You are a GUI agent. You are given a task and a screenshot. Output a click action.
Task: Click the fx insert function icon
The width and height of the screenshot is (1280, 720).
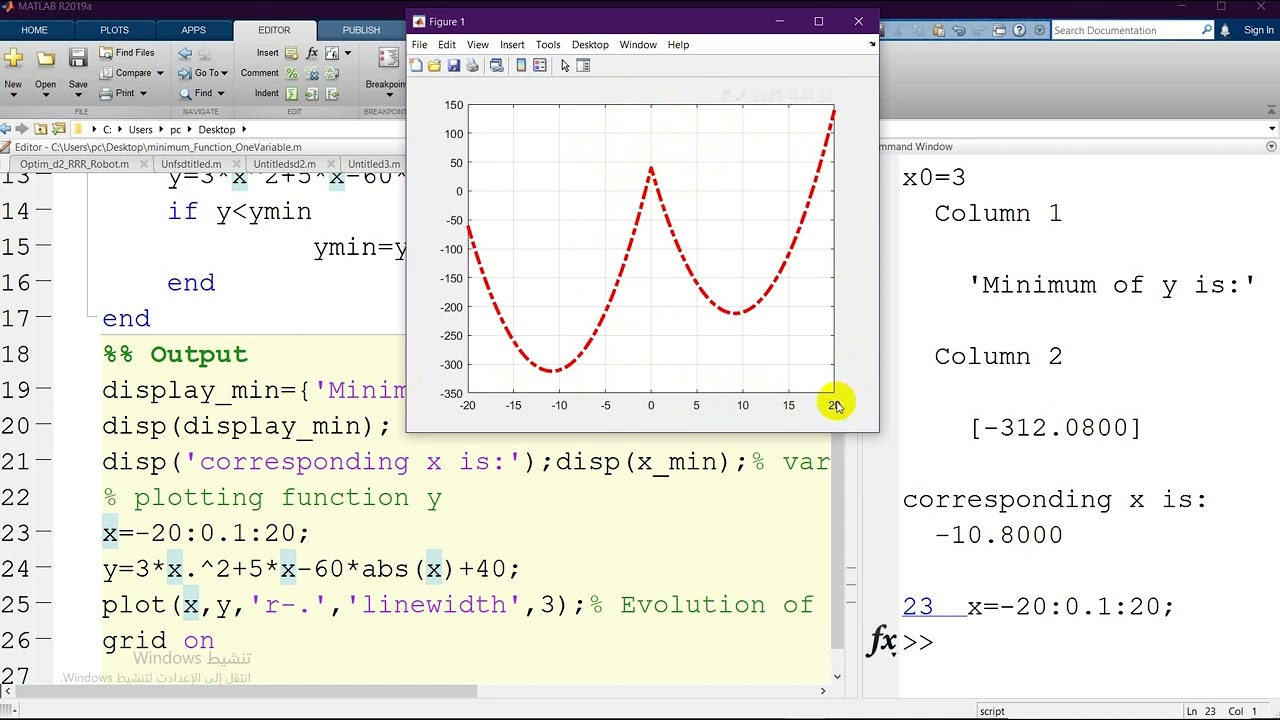point(312,53)
